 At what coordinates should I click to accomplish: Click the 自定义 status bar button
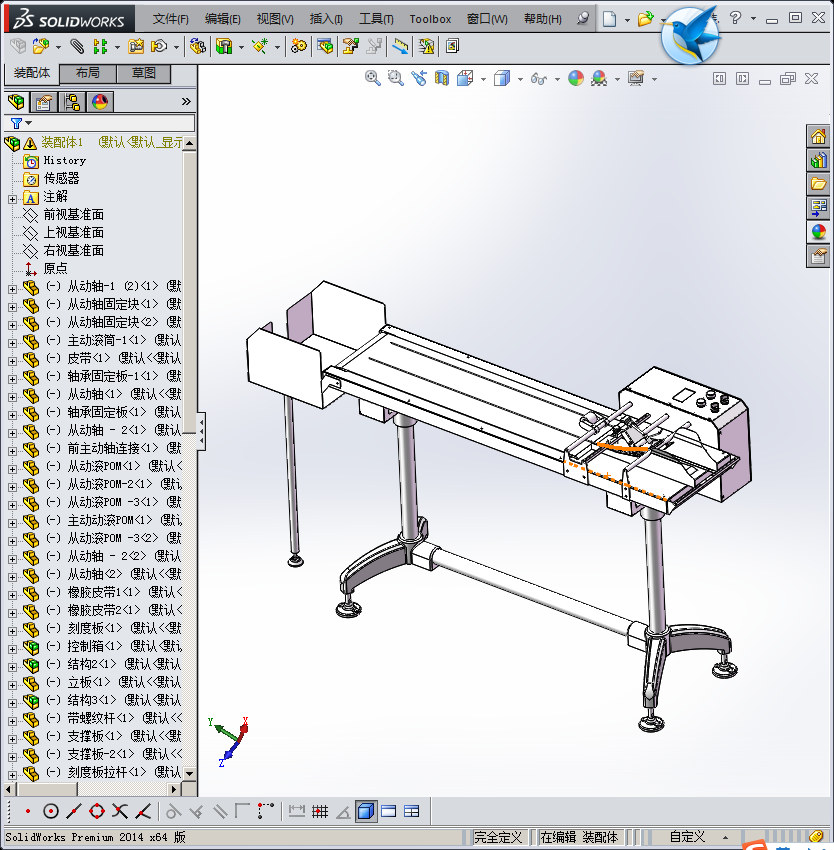[687, 837]
